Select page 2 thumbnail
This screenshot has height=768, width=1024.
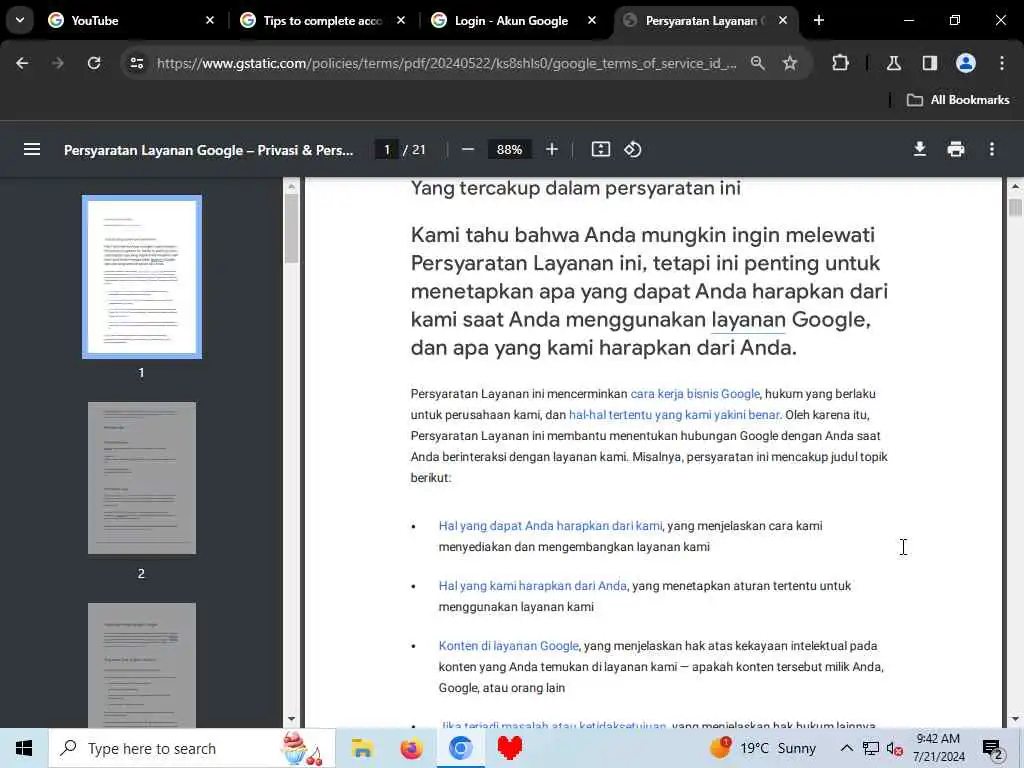(142, 478)
